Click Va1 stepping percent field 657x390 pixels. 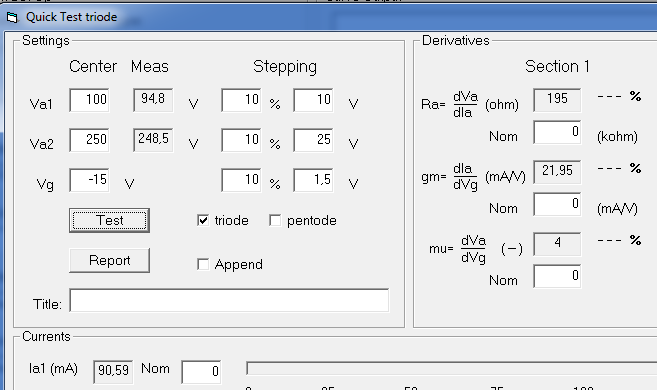tap(241, 100)
